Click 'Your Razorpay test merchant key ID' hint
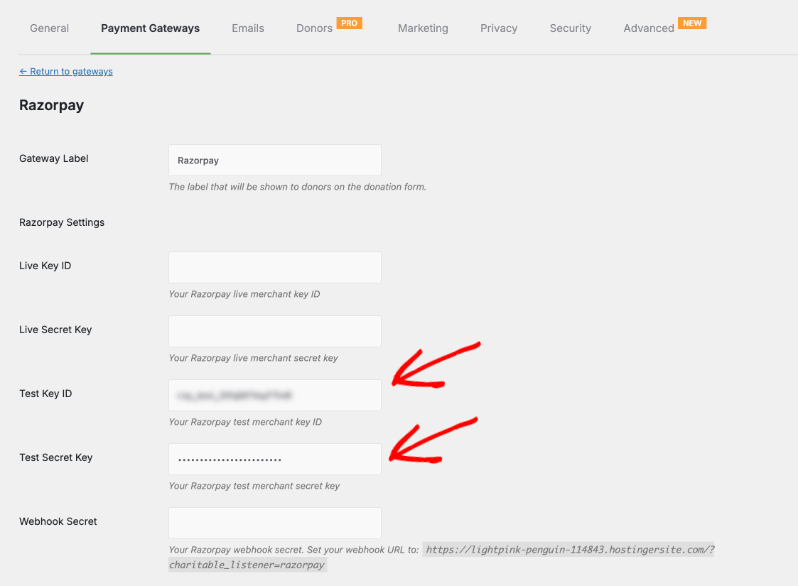 tap(245, 422)
